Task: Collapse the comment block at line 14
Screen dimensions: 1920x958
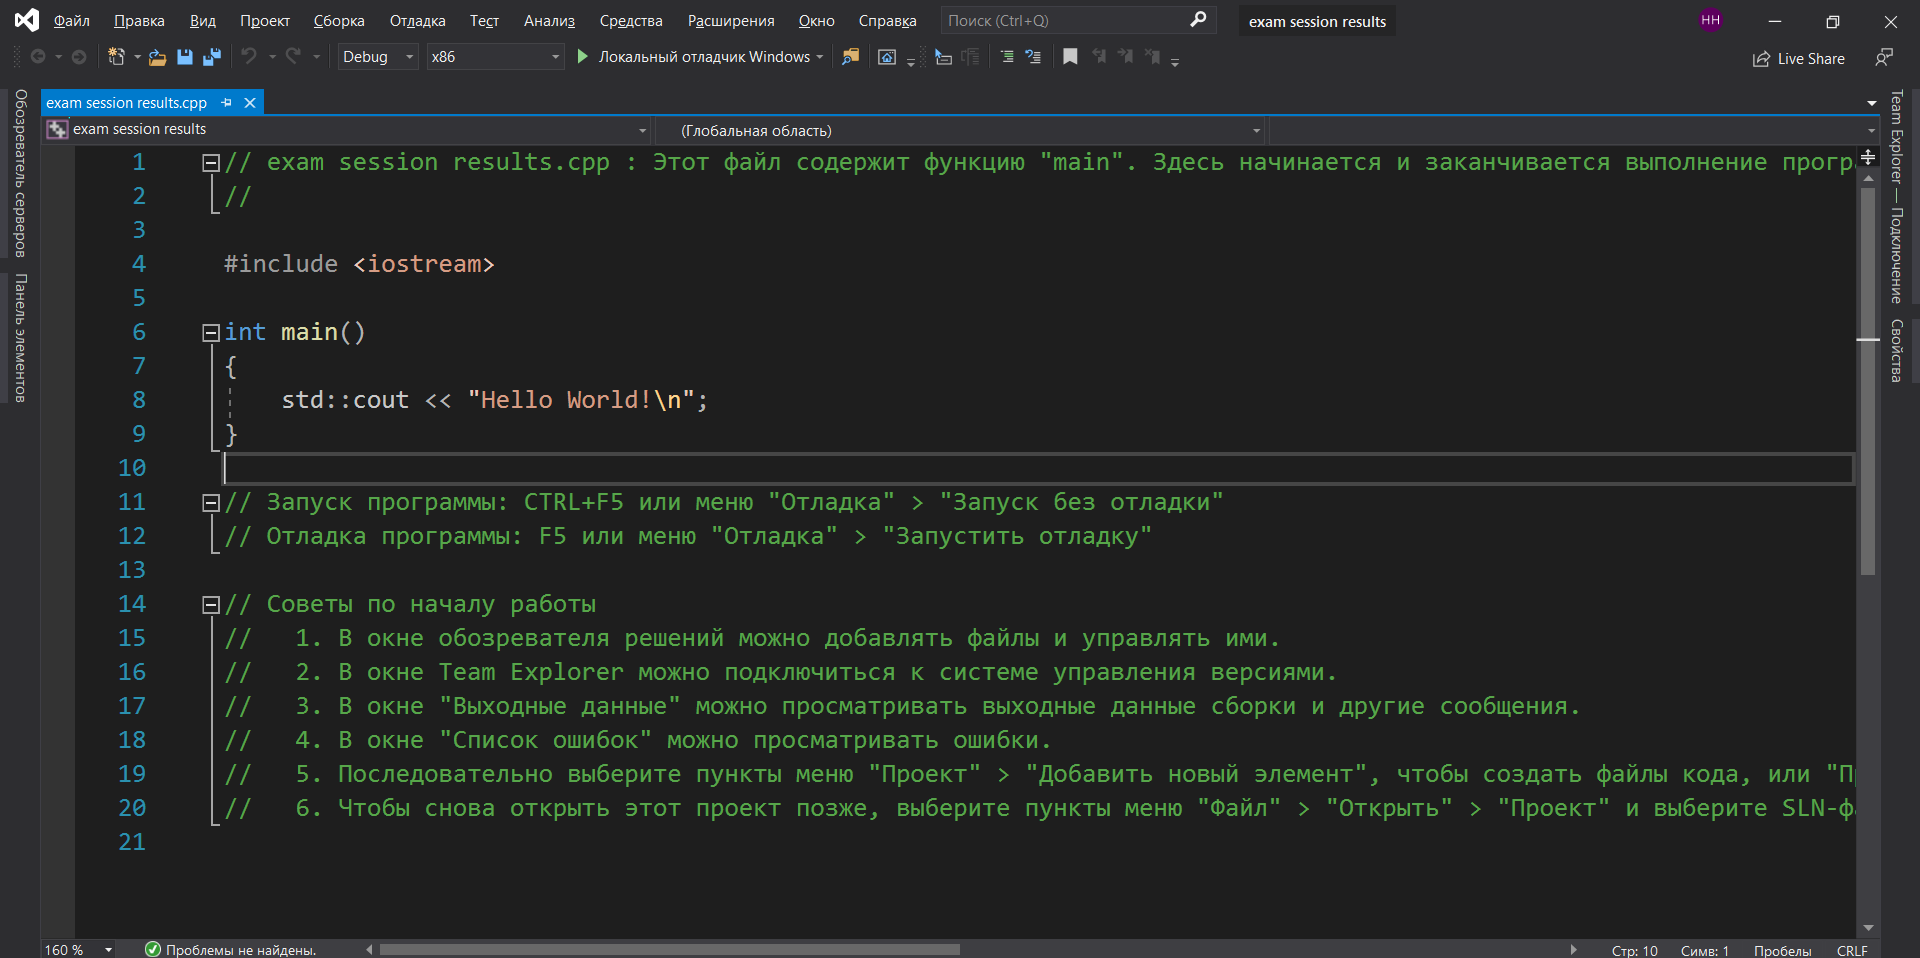Action: click(x=211, y=605)
